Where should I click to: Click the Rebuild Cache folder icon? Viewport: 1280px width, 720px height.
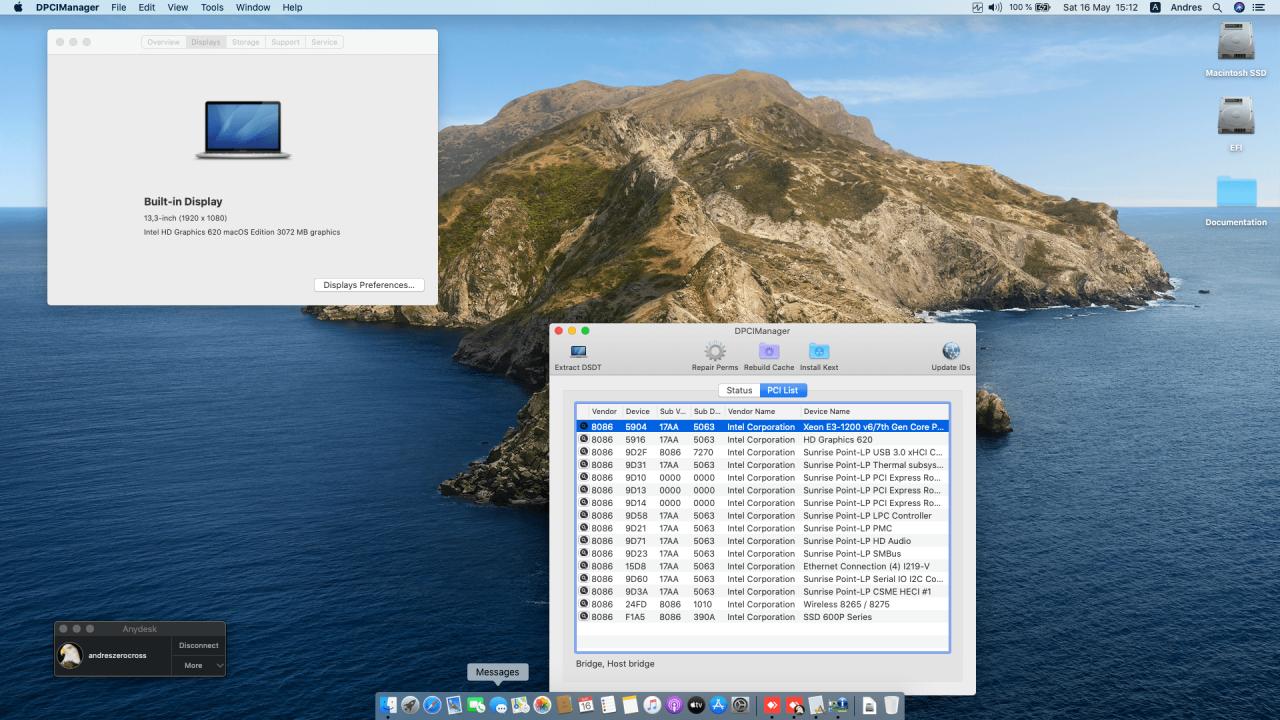(769, 352)
